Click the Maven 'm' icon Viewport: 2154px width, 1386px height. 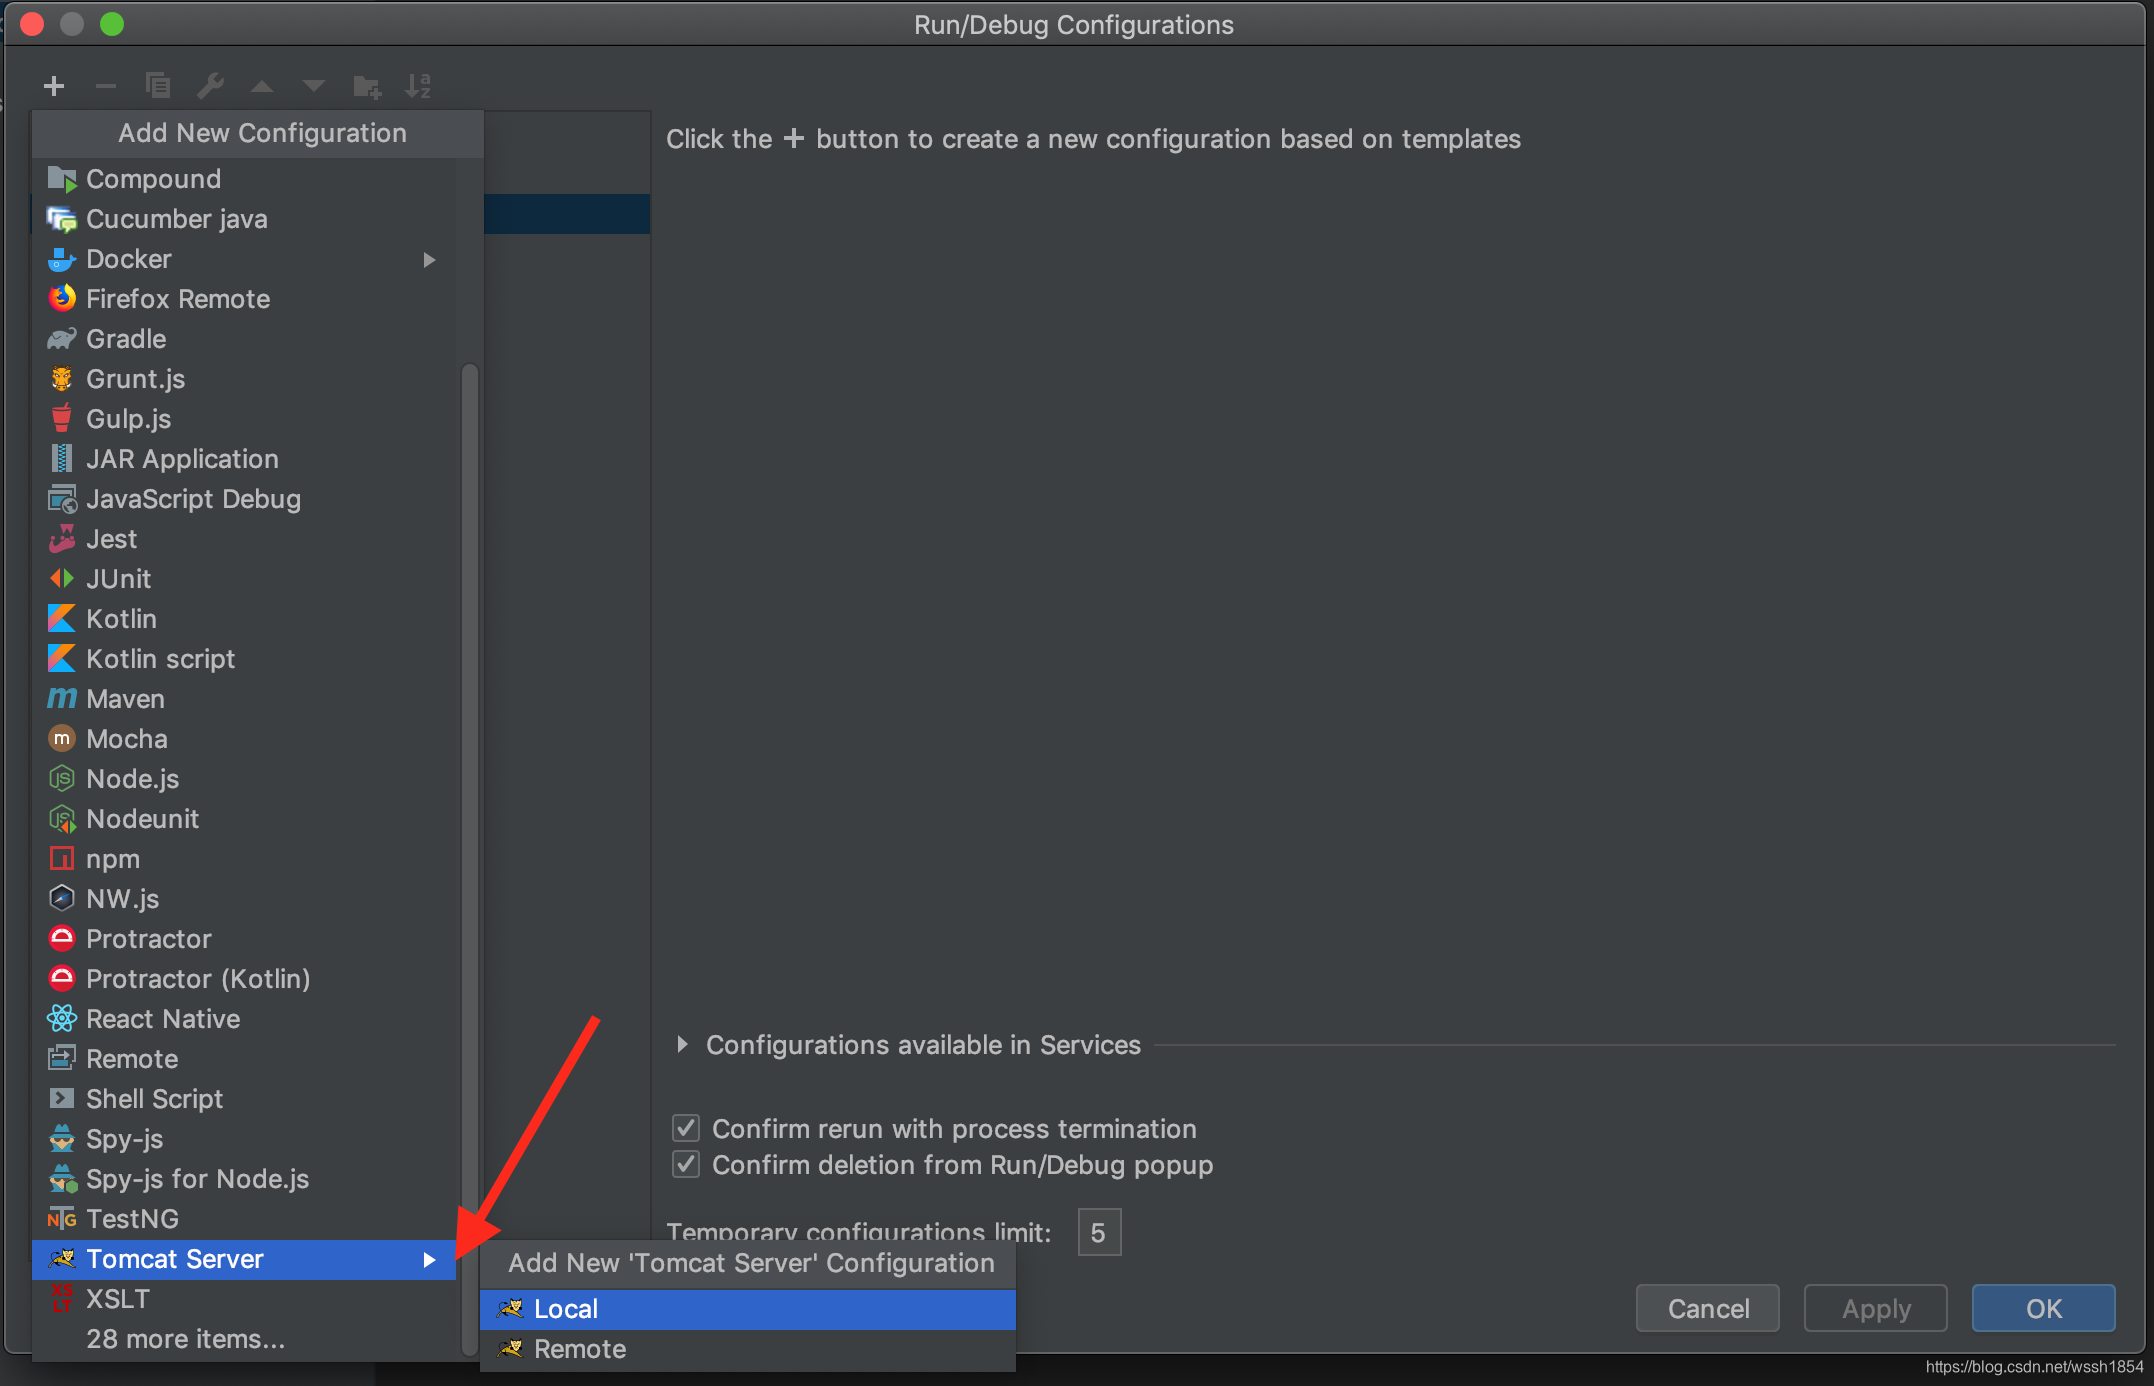tap(62, 699)
